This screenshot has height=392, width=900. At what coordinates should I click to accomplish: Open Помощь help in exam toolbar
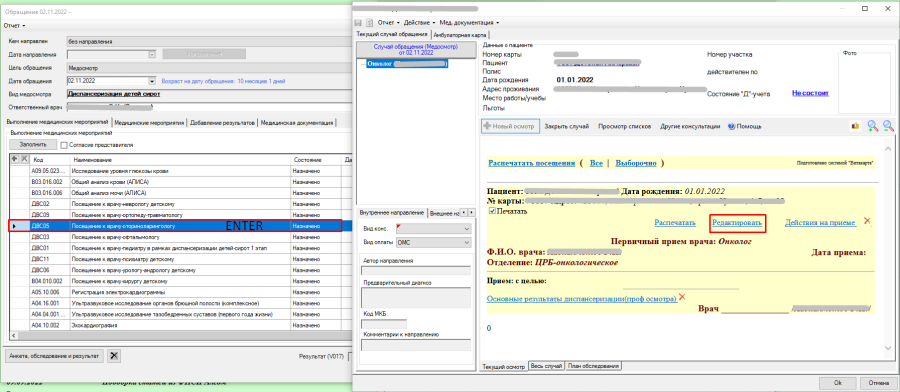pos(744,126)
